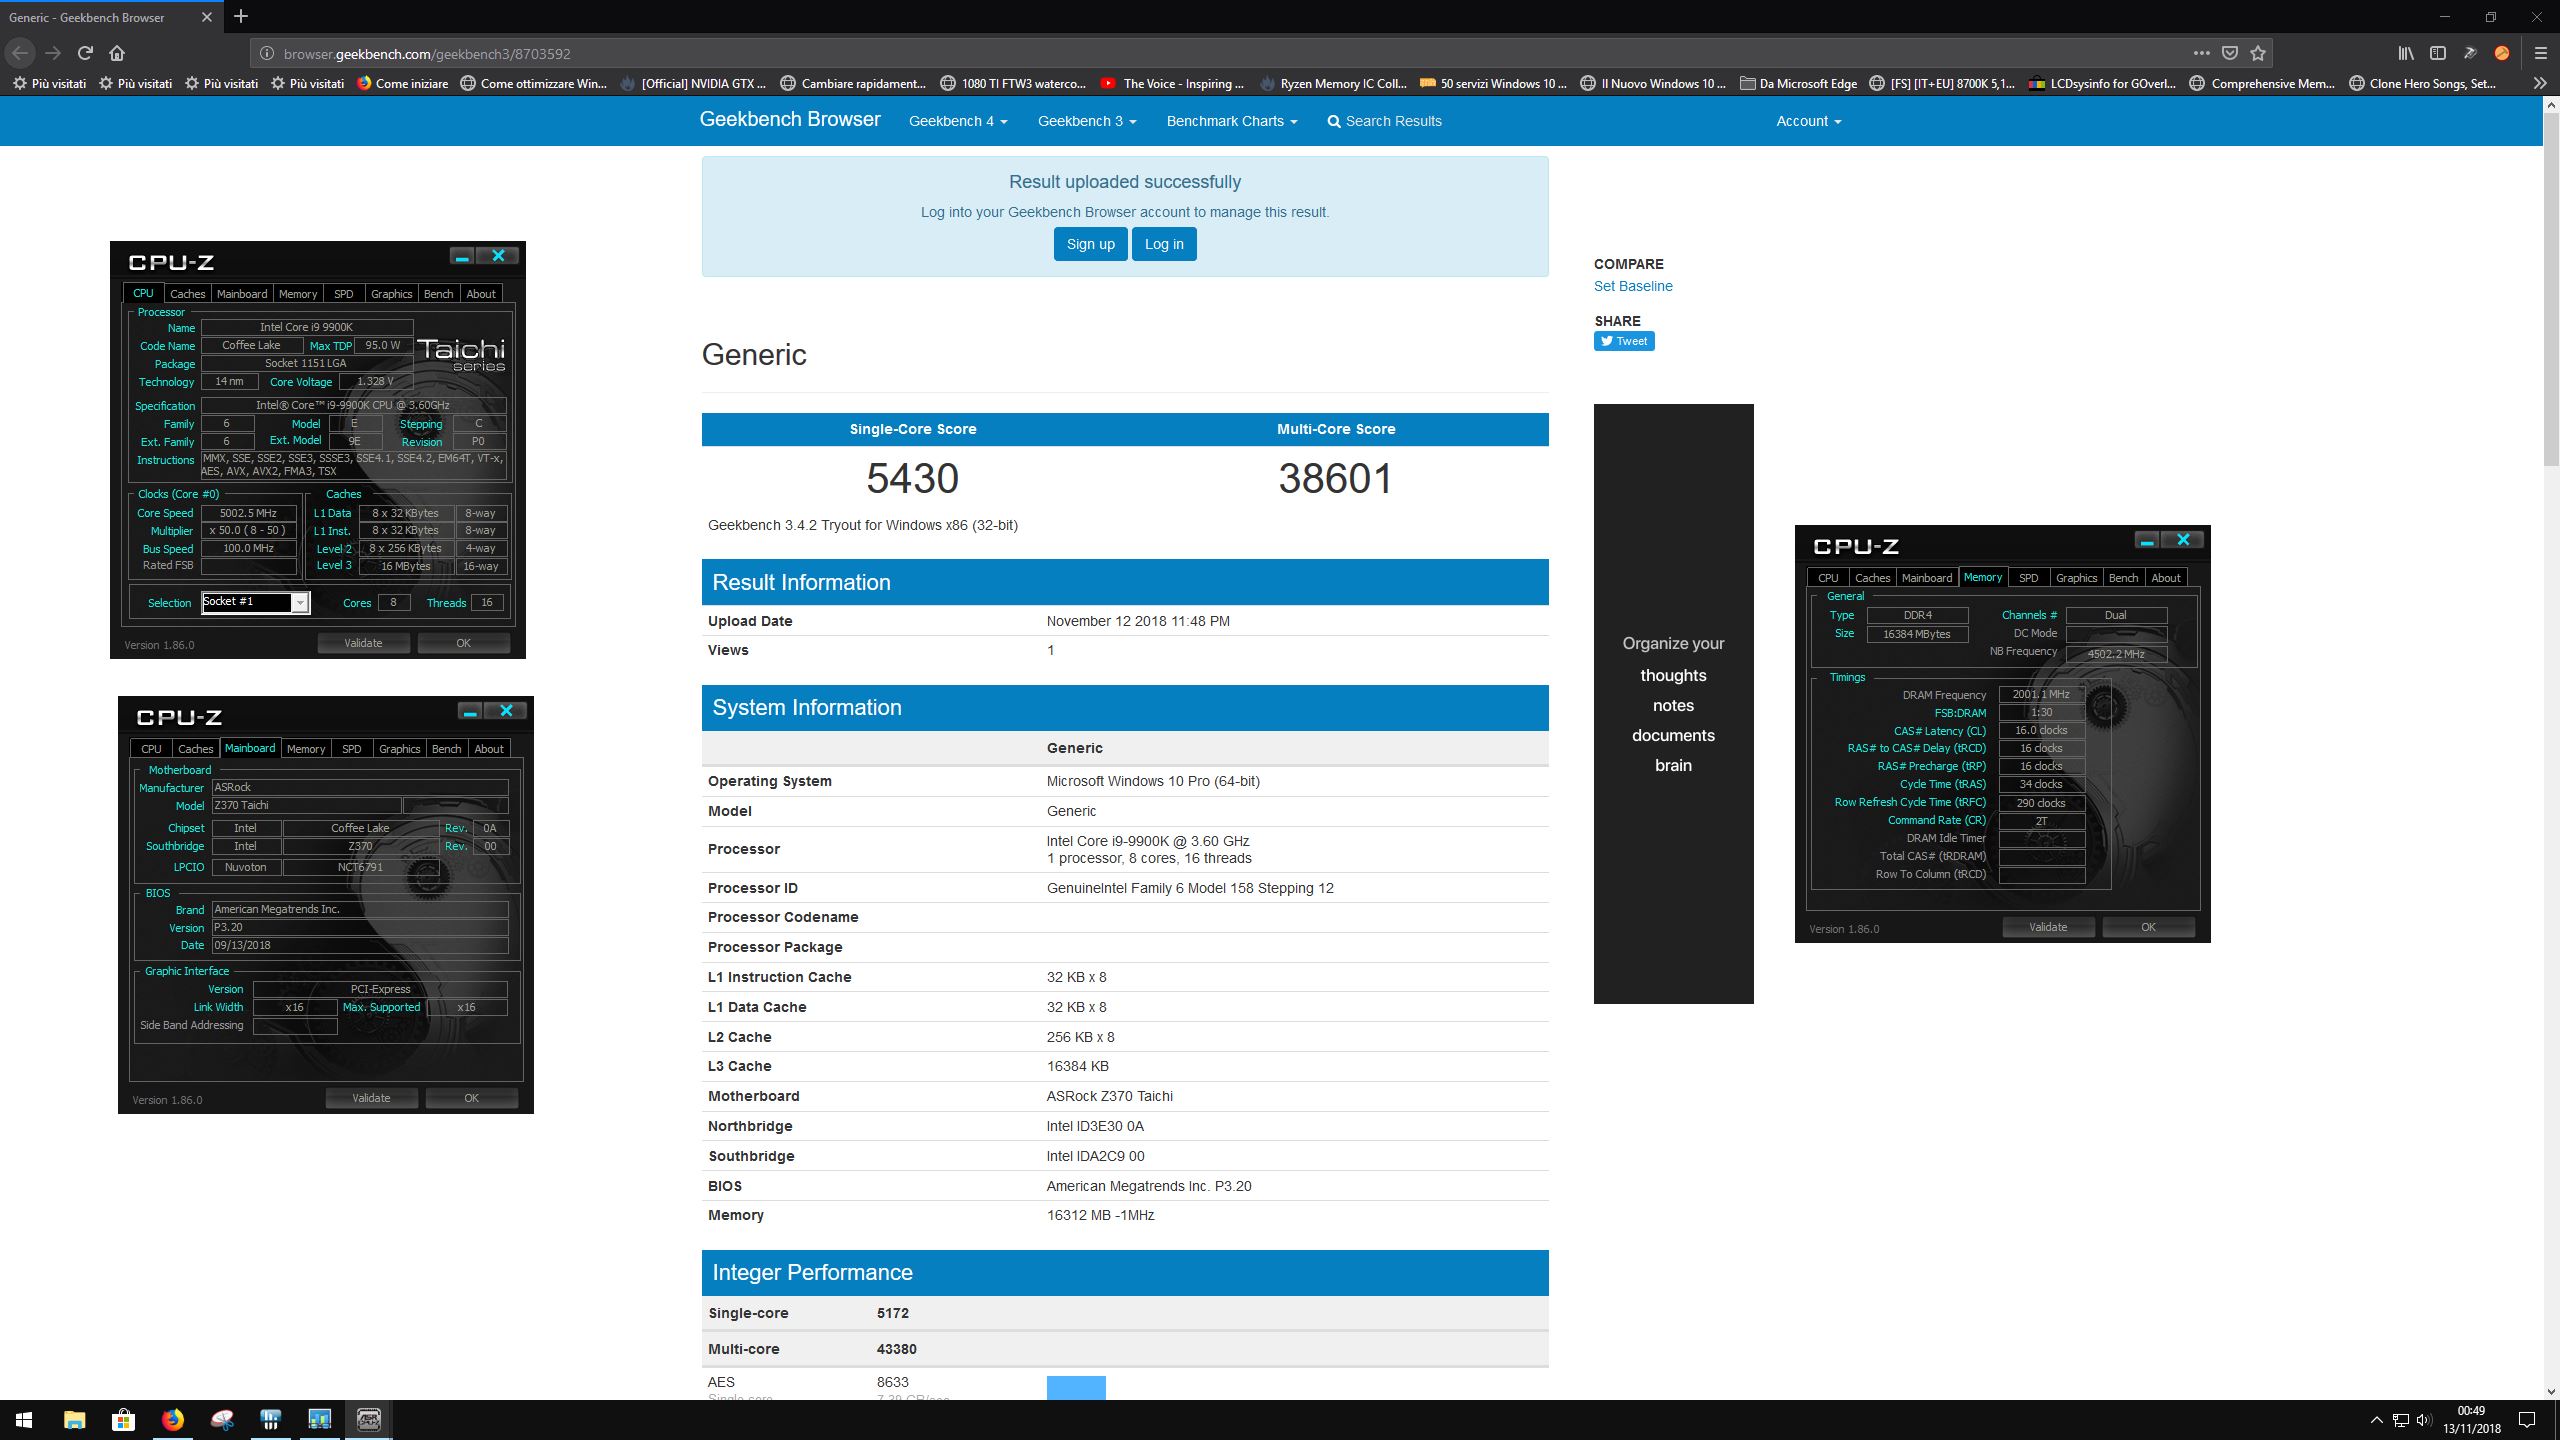Show more bookmarks overflow chevron

pyautogui.click(x=2539, y=84)
